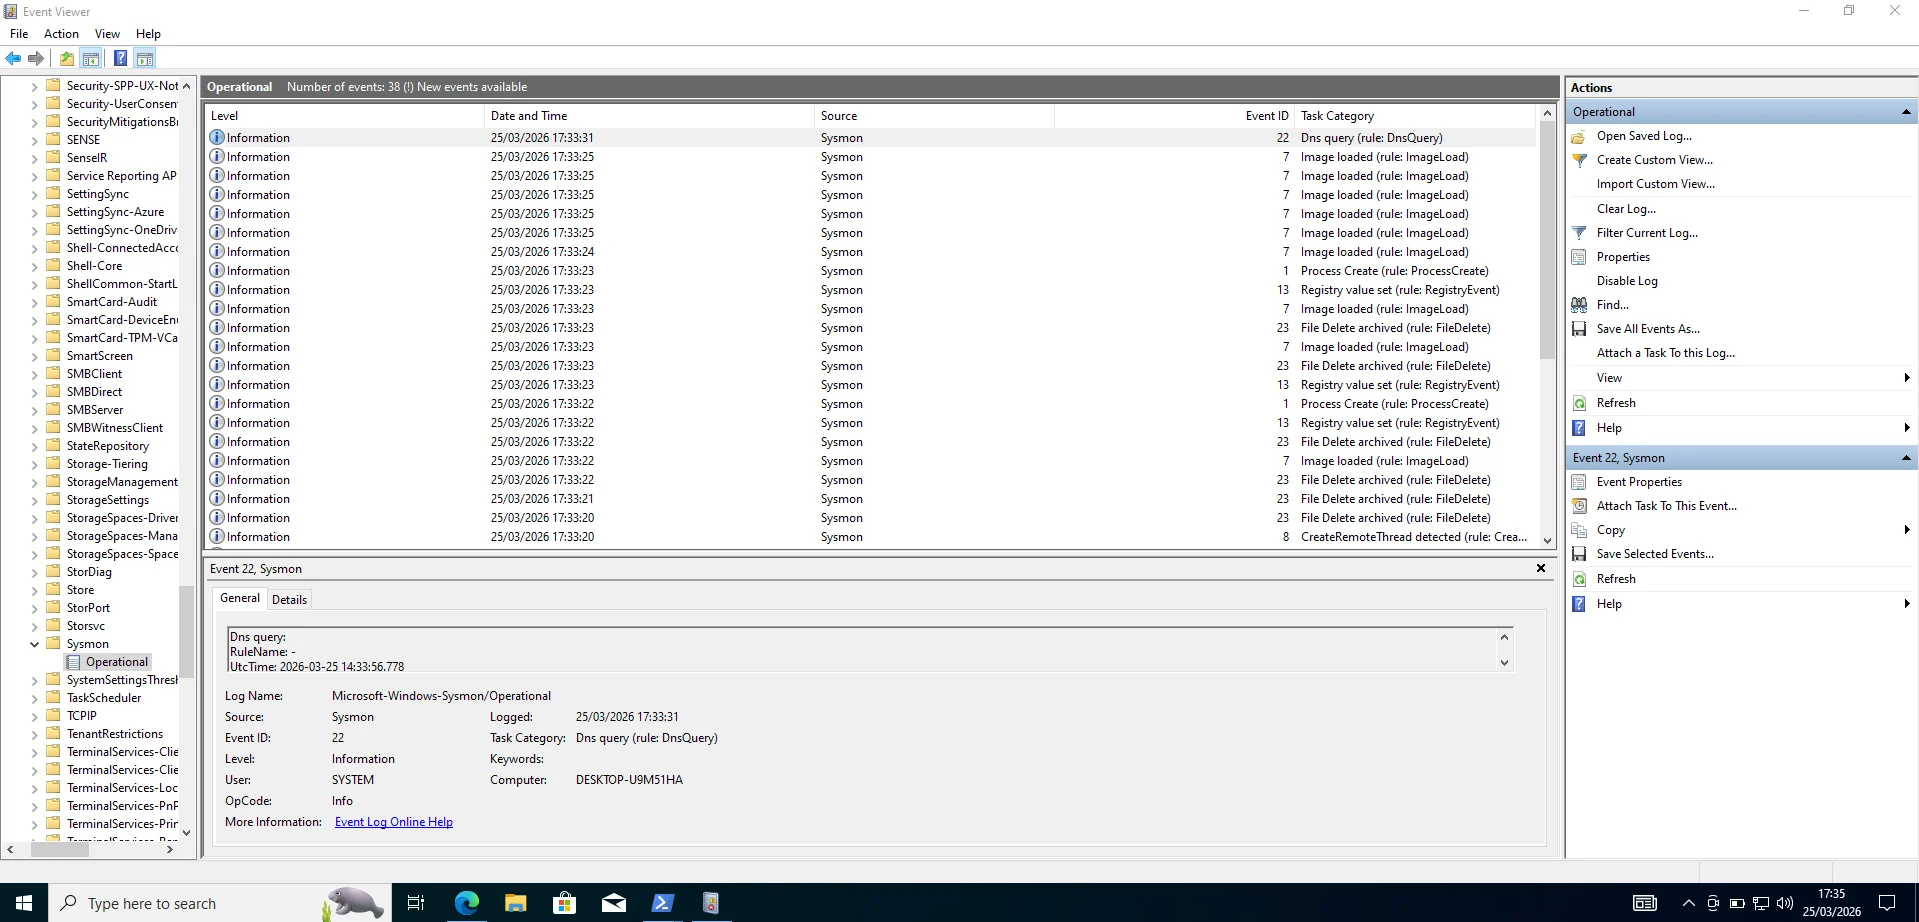1919x922 pixels.
Task: Open Event Properties in Actions pane
Action: pyautogui.click(x=1639, y=482)
